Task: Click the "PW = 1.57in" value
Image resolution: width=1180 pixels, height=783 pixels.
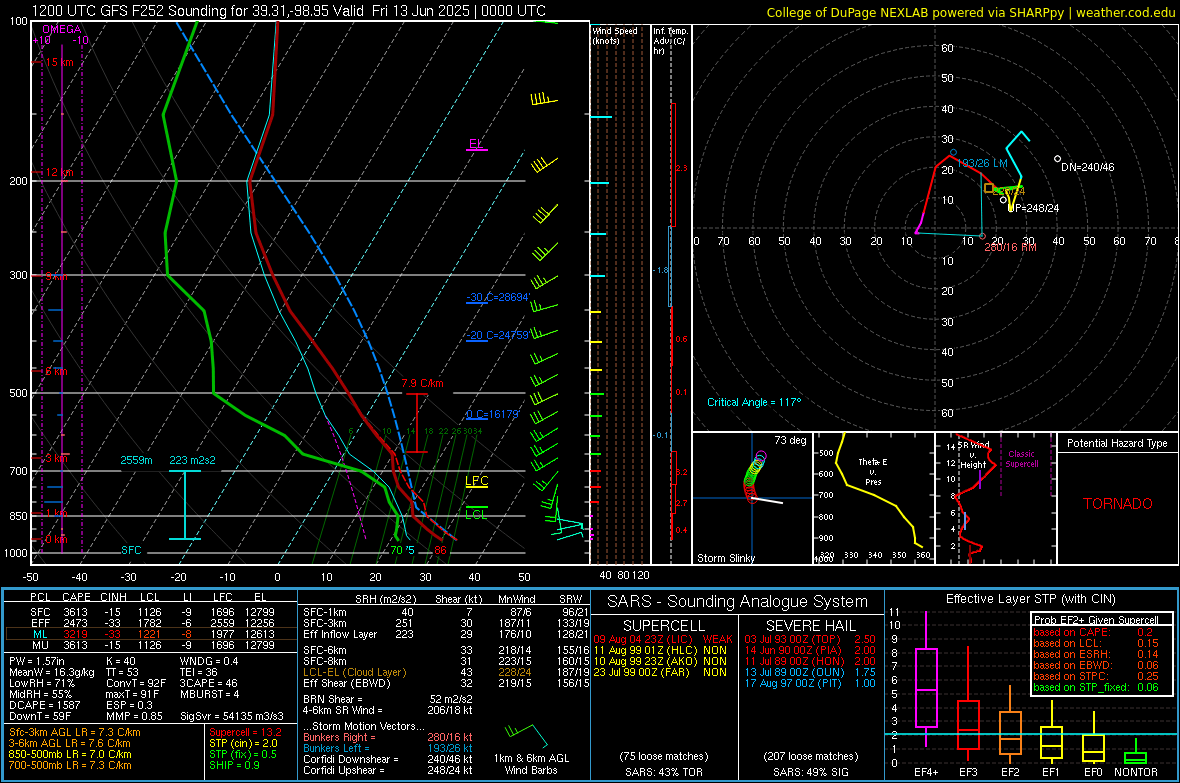Action: click(38, 661)
